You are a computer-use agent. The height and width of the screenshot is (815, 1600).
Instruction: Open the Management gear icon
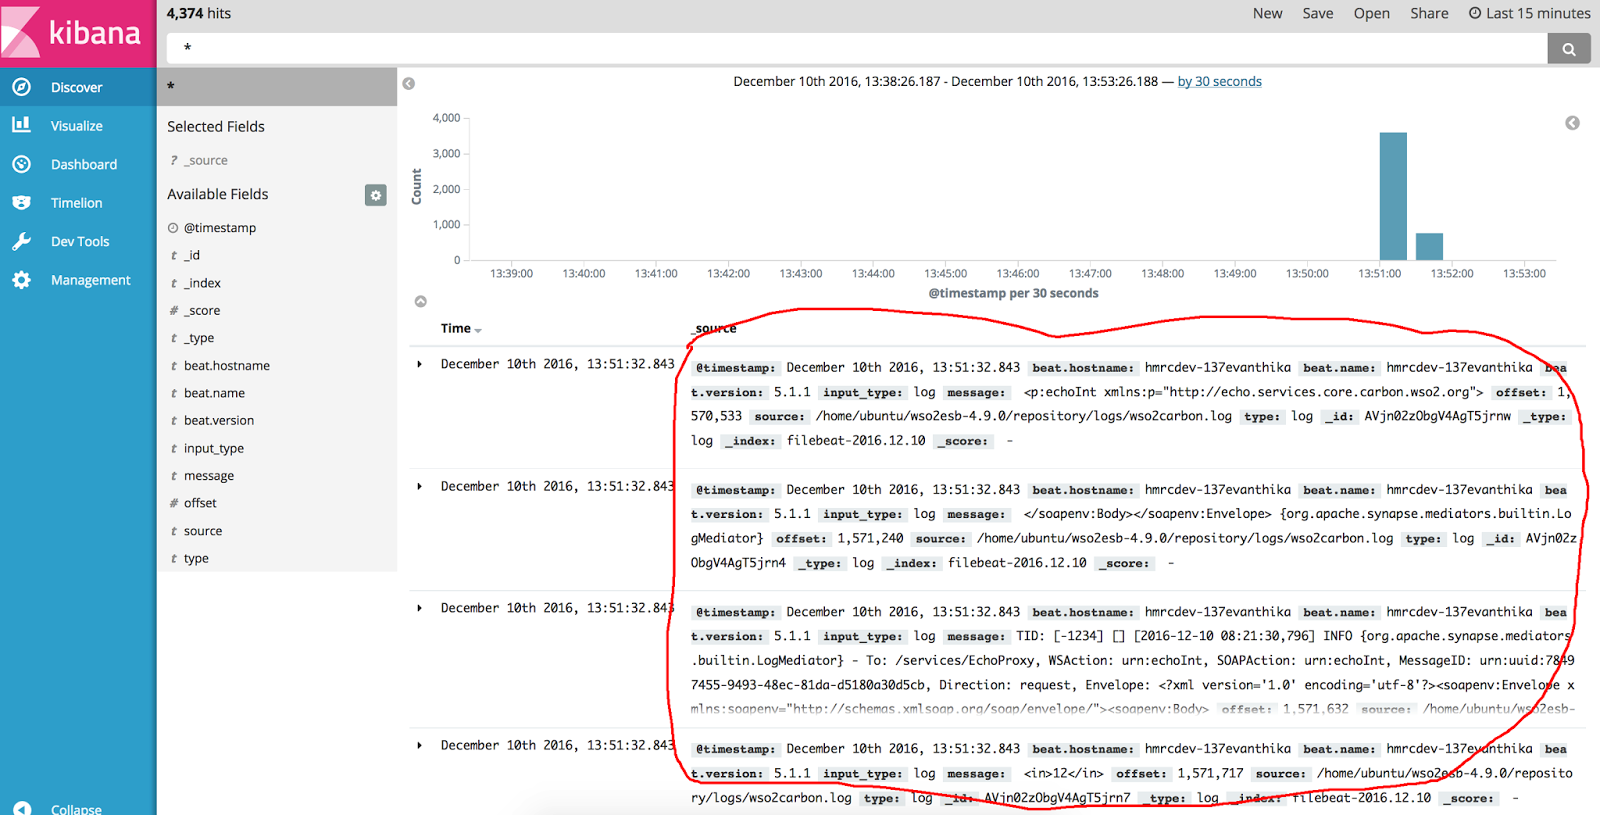(x=22, y=280)
